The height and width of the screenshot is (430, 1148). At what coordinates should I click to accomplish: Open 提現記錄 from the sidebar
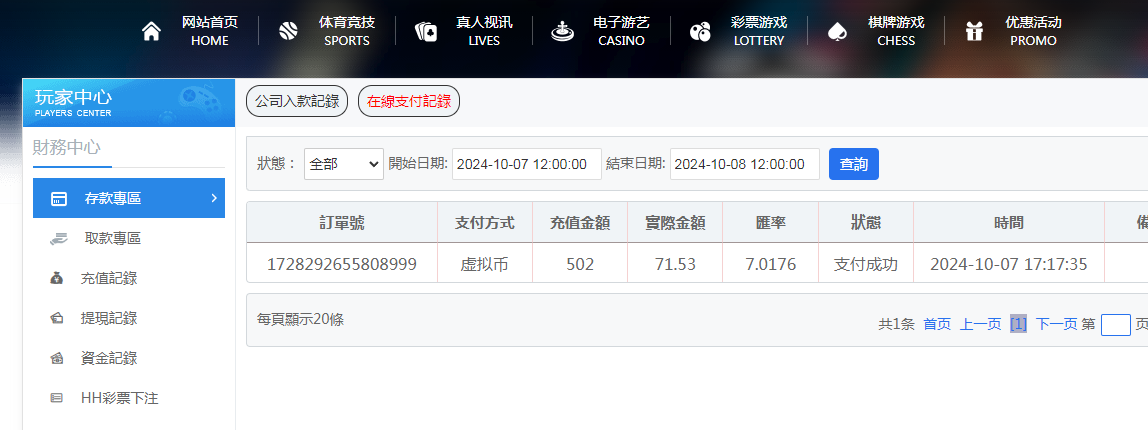(x=108, y=318)
